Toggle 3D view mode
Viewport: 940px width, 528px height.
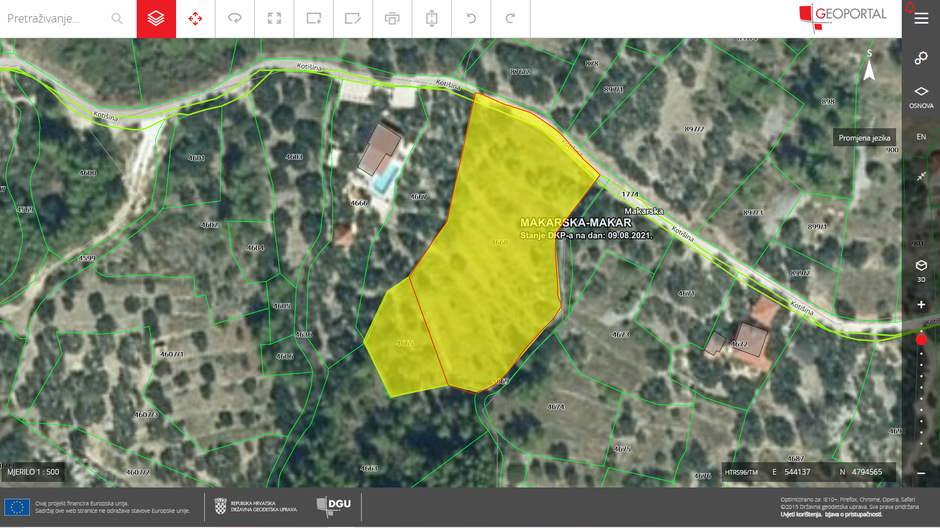click(921, 270)
